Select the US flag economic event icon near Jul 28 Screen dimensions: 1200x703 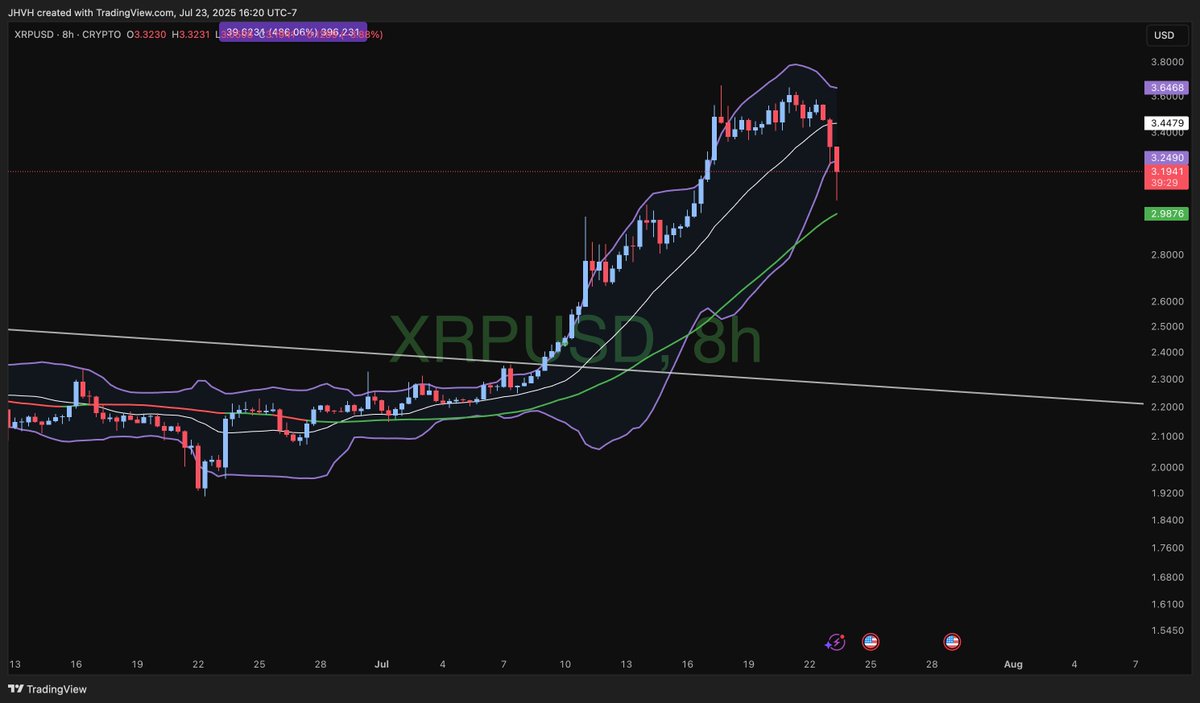point(950,642)
